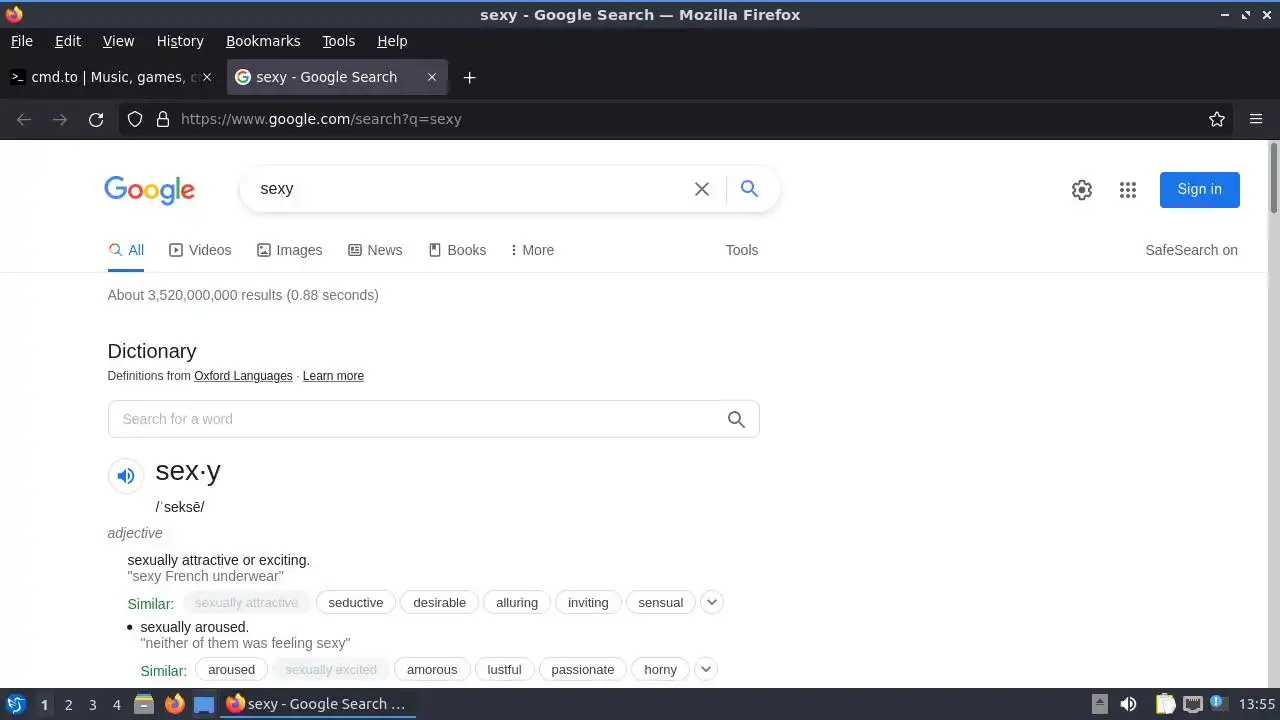Click the lustful synonym chip

pyautogui.click(x=504, y=669)
